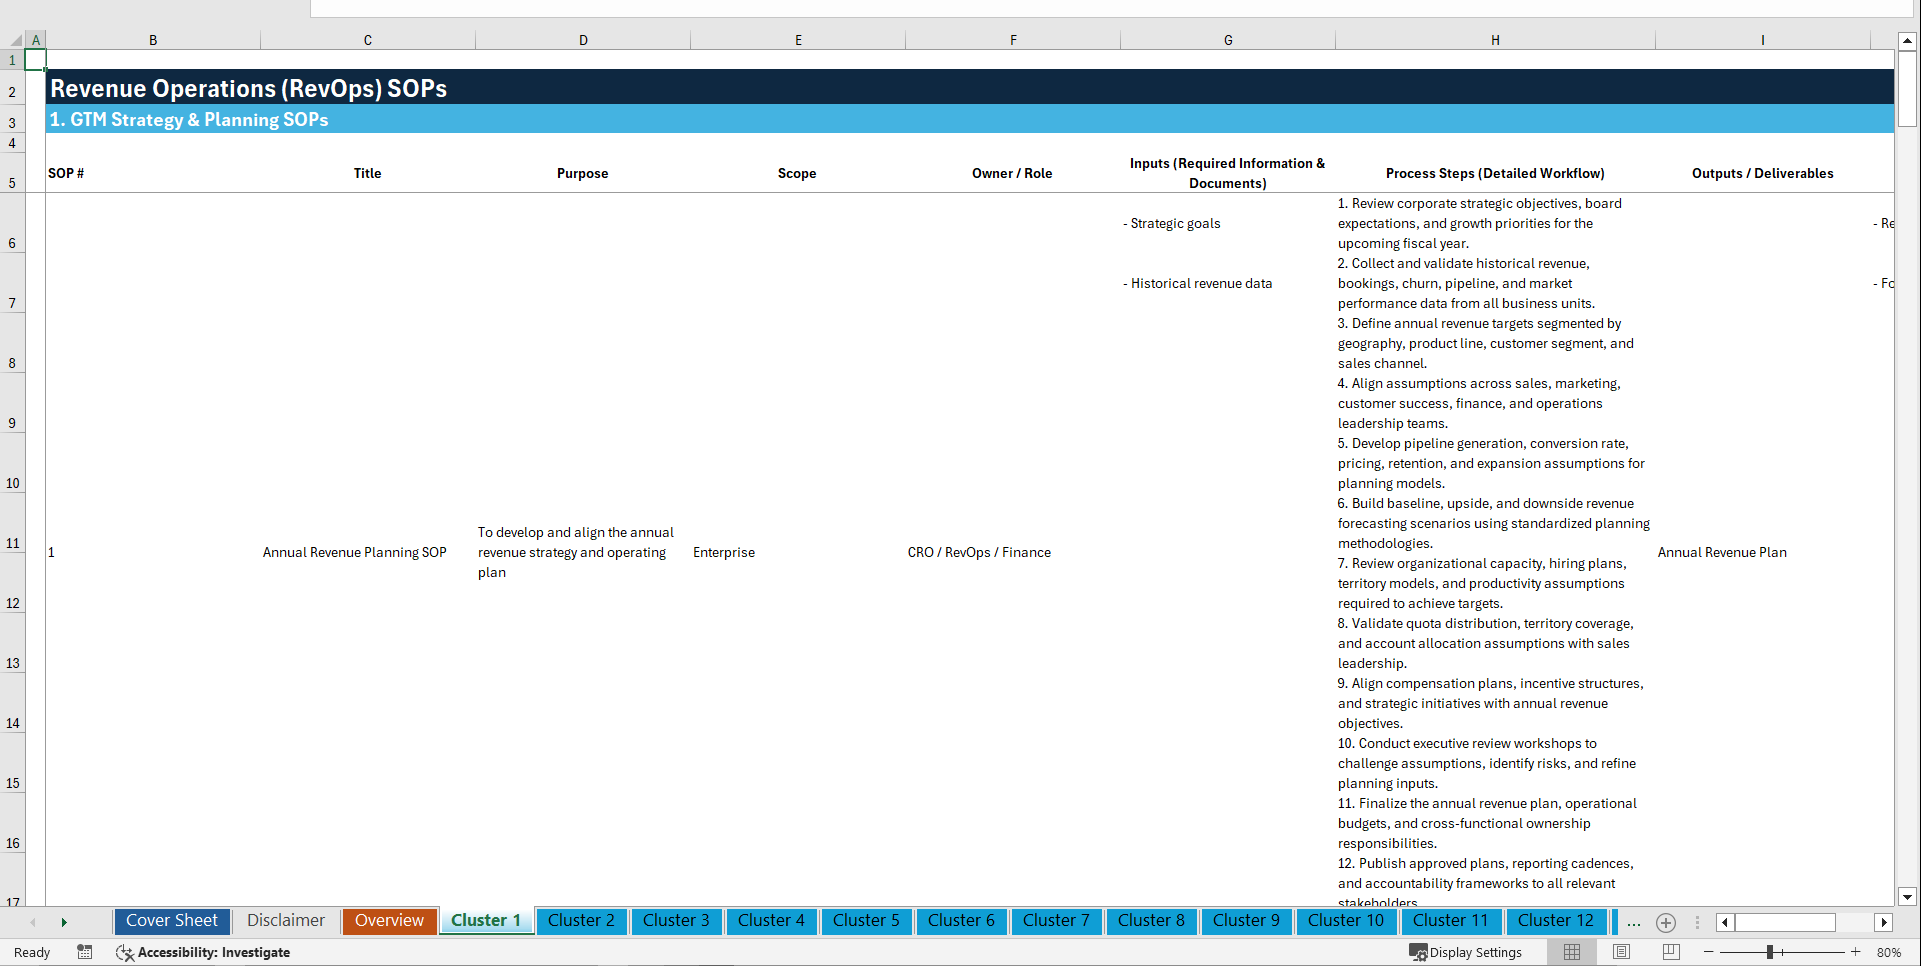Open the Macro recording status icon
This screenshot has height=966, width=1921.
tap(85, 952)
